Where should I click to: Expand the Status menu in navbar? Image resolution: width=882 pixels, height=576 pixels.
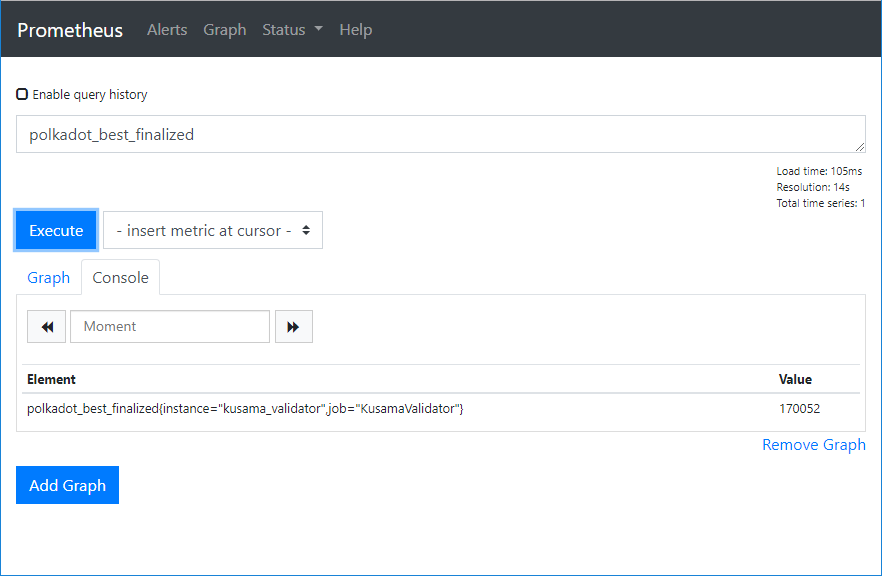pyautogui.click(x=292, y=30)
